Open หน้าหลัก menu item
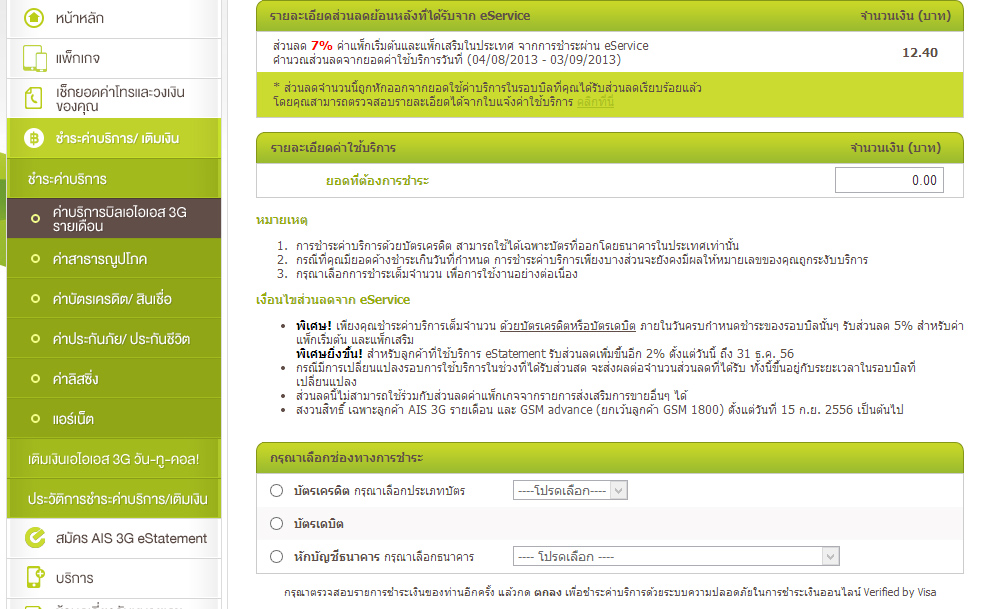This screenshot has width=991, height=609. point(114,18)
